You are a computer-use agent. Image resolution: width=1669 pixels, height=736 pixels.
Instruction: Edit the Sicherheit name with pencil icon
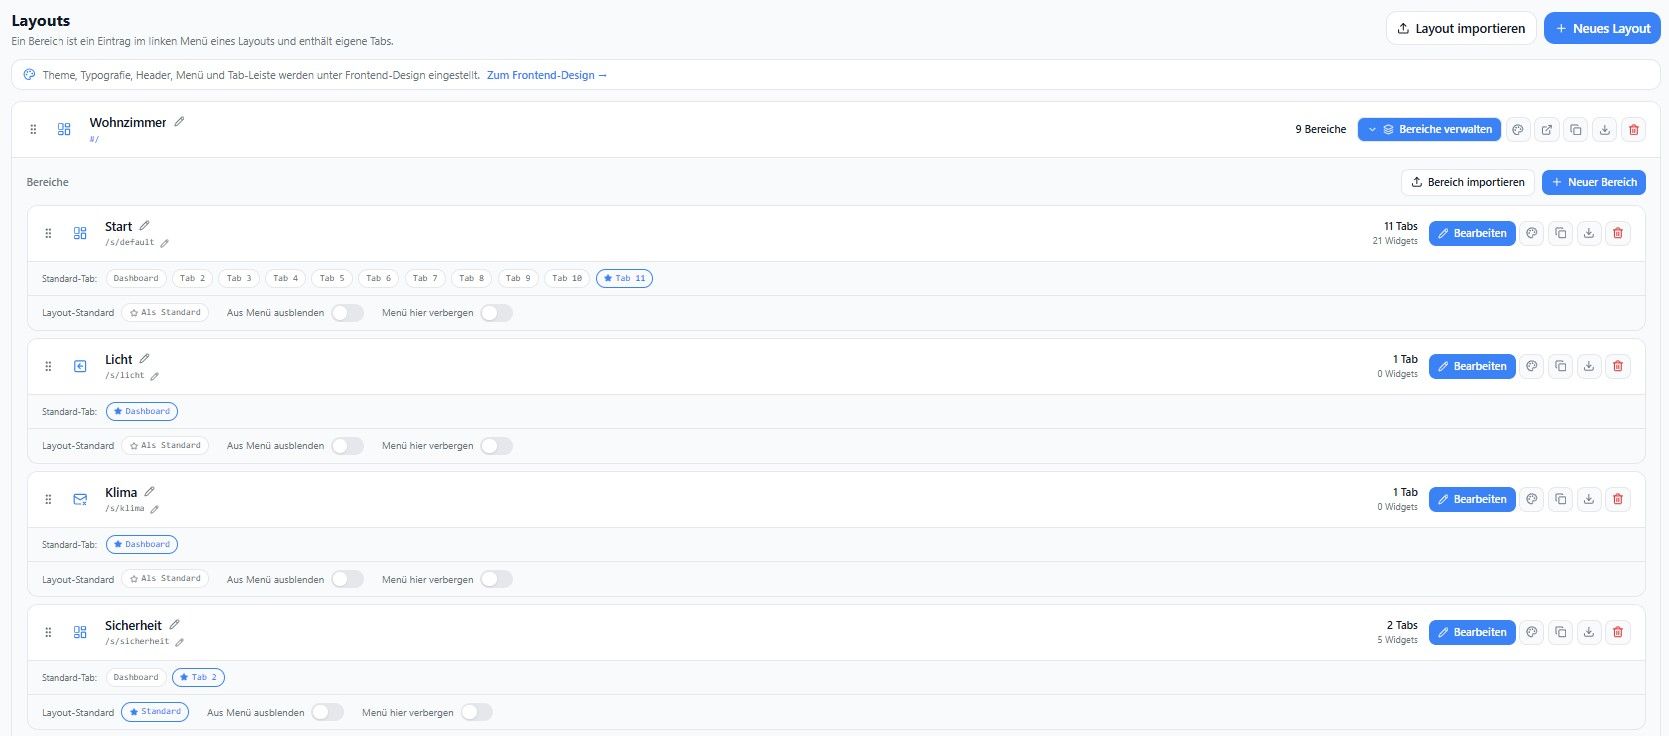(174, 625)
